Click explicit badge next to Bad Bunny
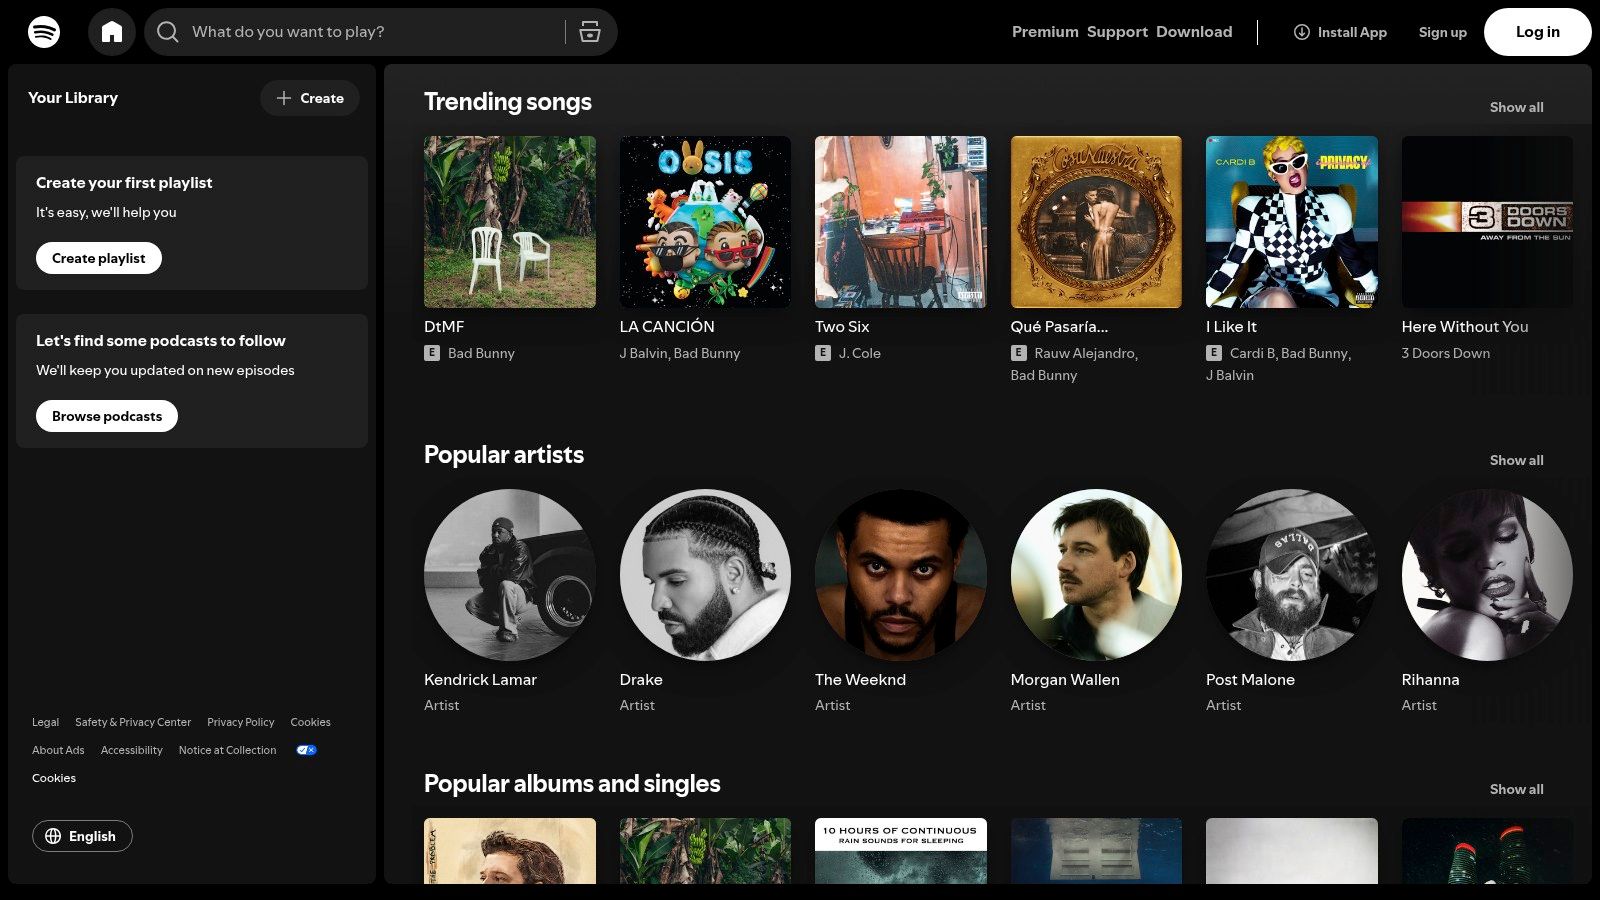 tap(432, 353)
